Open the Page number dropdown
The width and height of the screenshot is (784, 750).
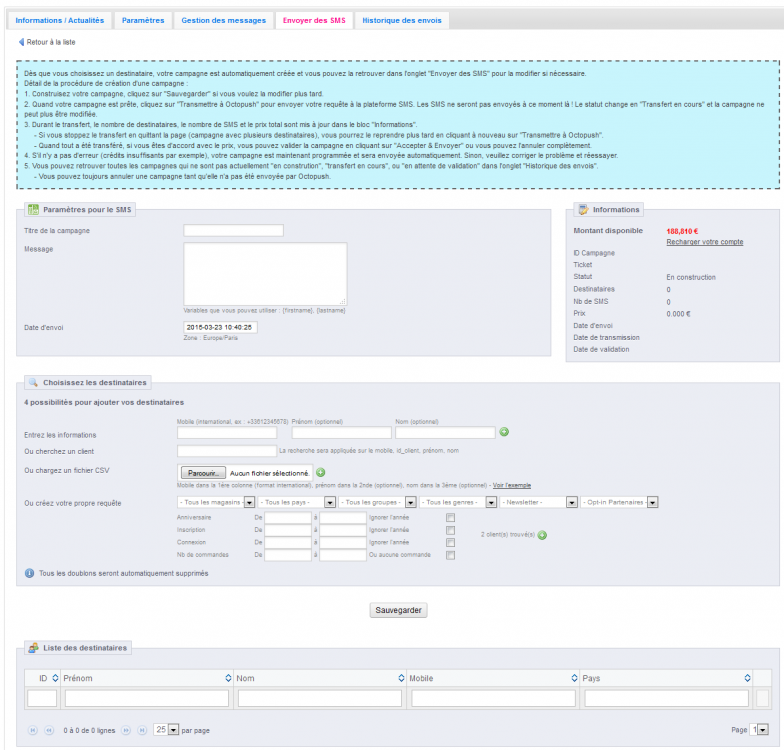[x=760, y=730]
